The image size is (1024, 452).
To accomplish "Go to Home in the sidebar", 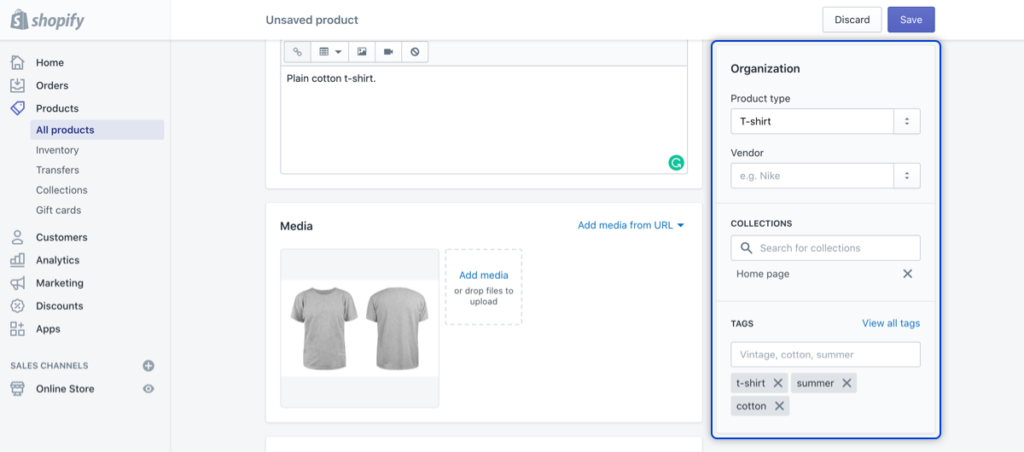I will pyautogui.click(x=50, y=63).
